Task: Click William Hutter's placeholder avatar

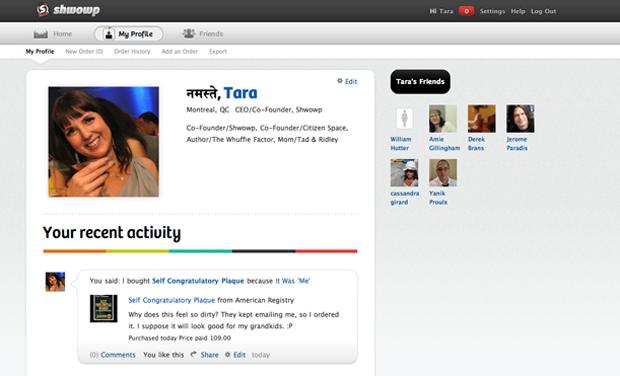Action: point(405,119)
